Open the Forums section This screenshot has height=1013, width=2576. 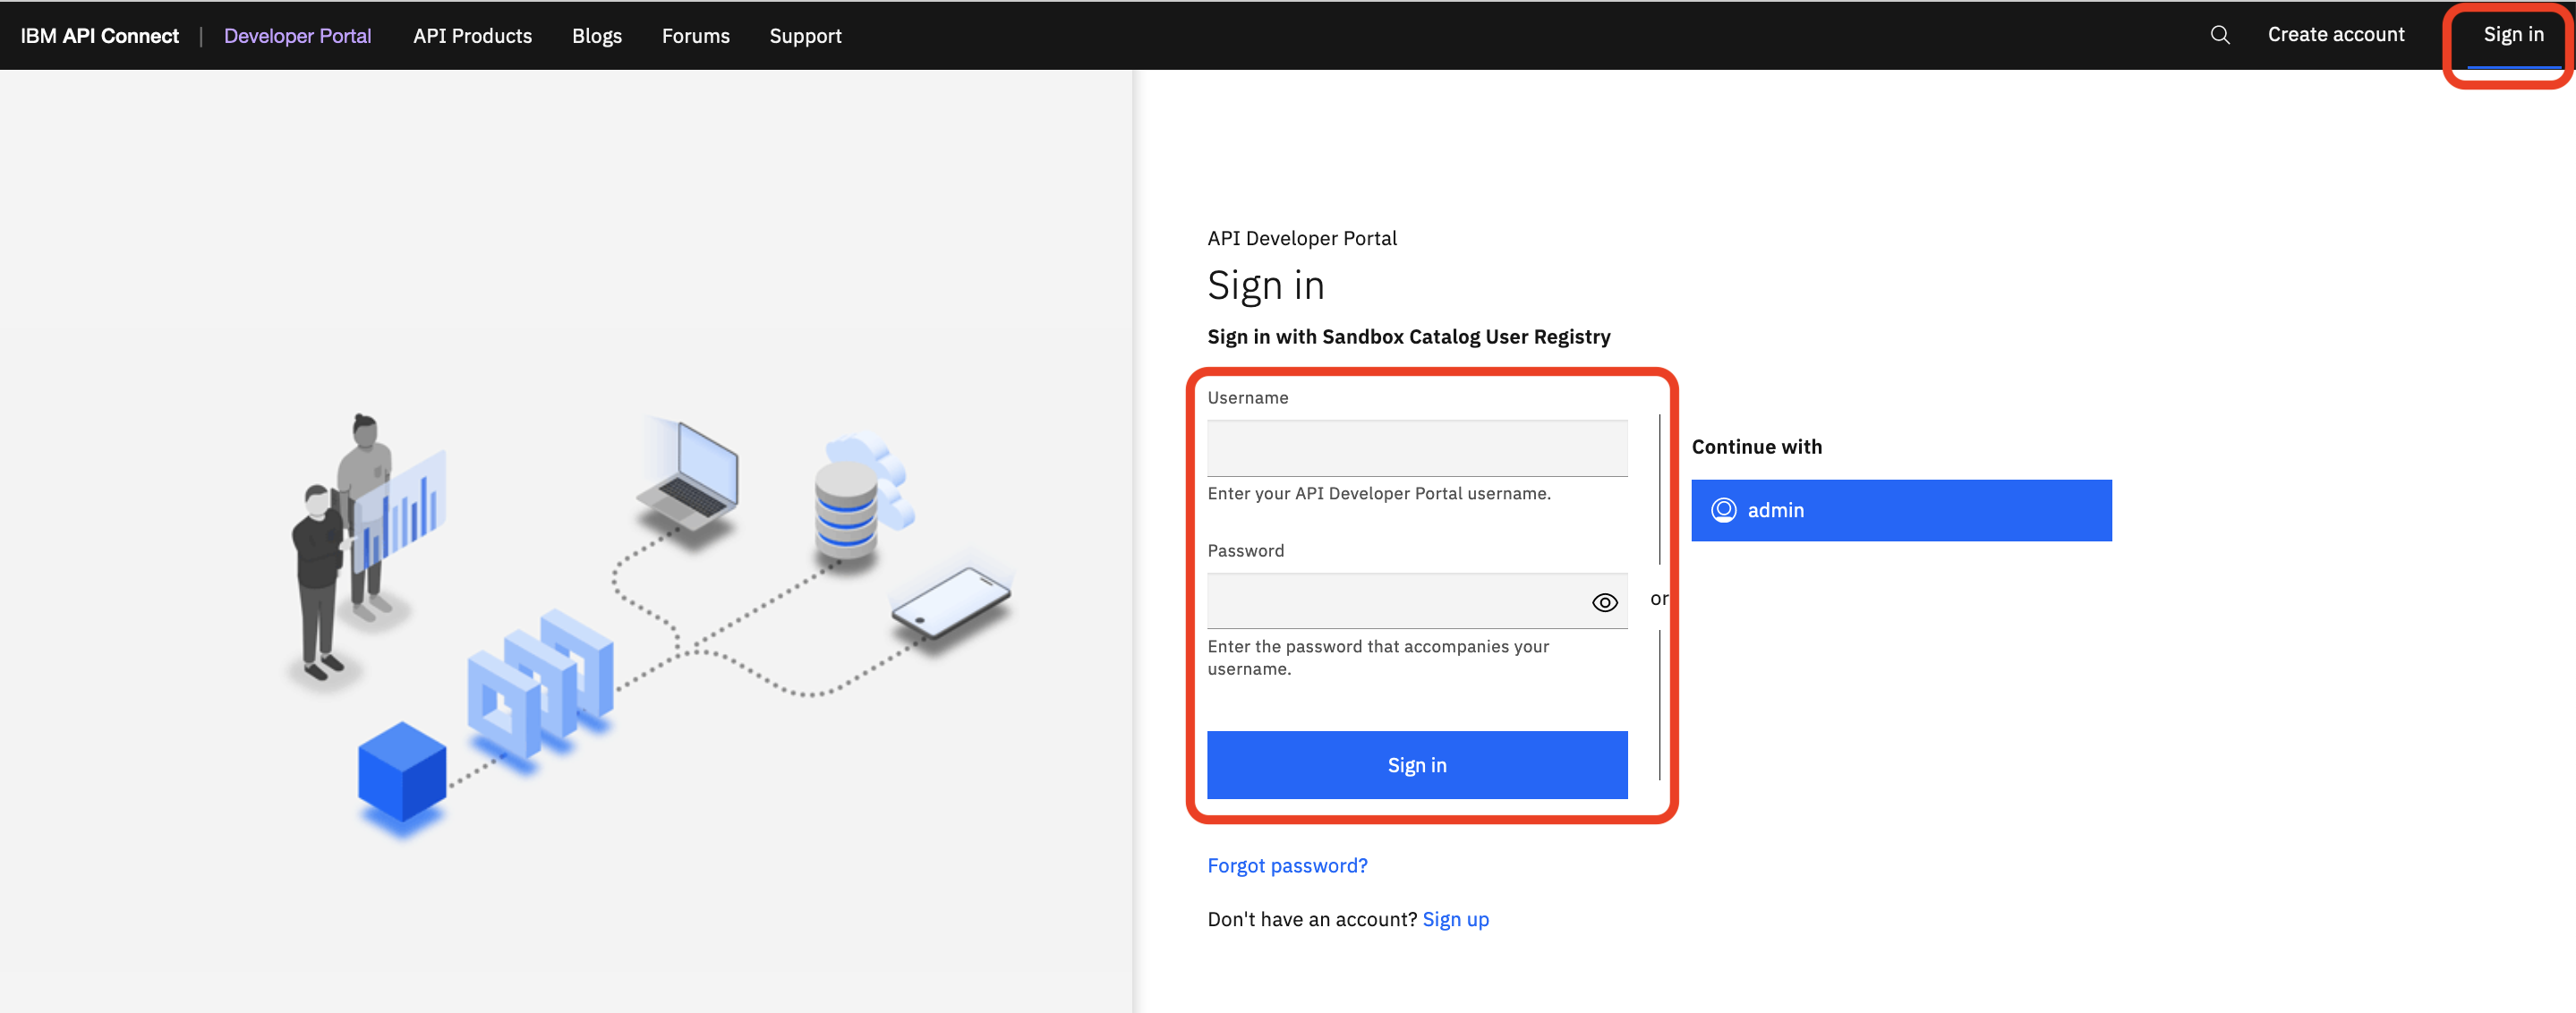[695, 36]
